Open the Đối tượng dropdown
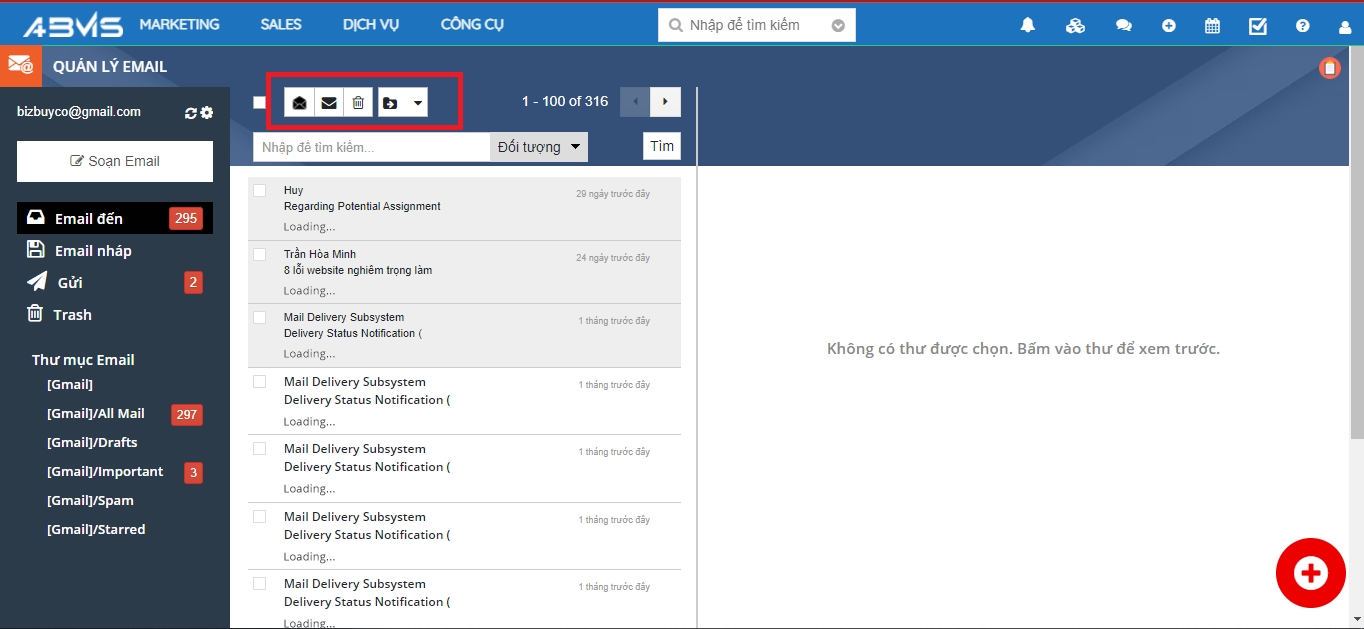 [x=539, y=147]
